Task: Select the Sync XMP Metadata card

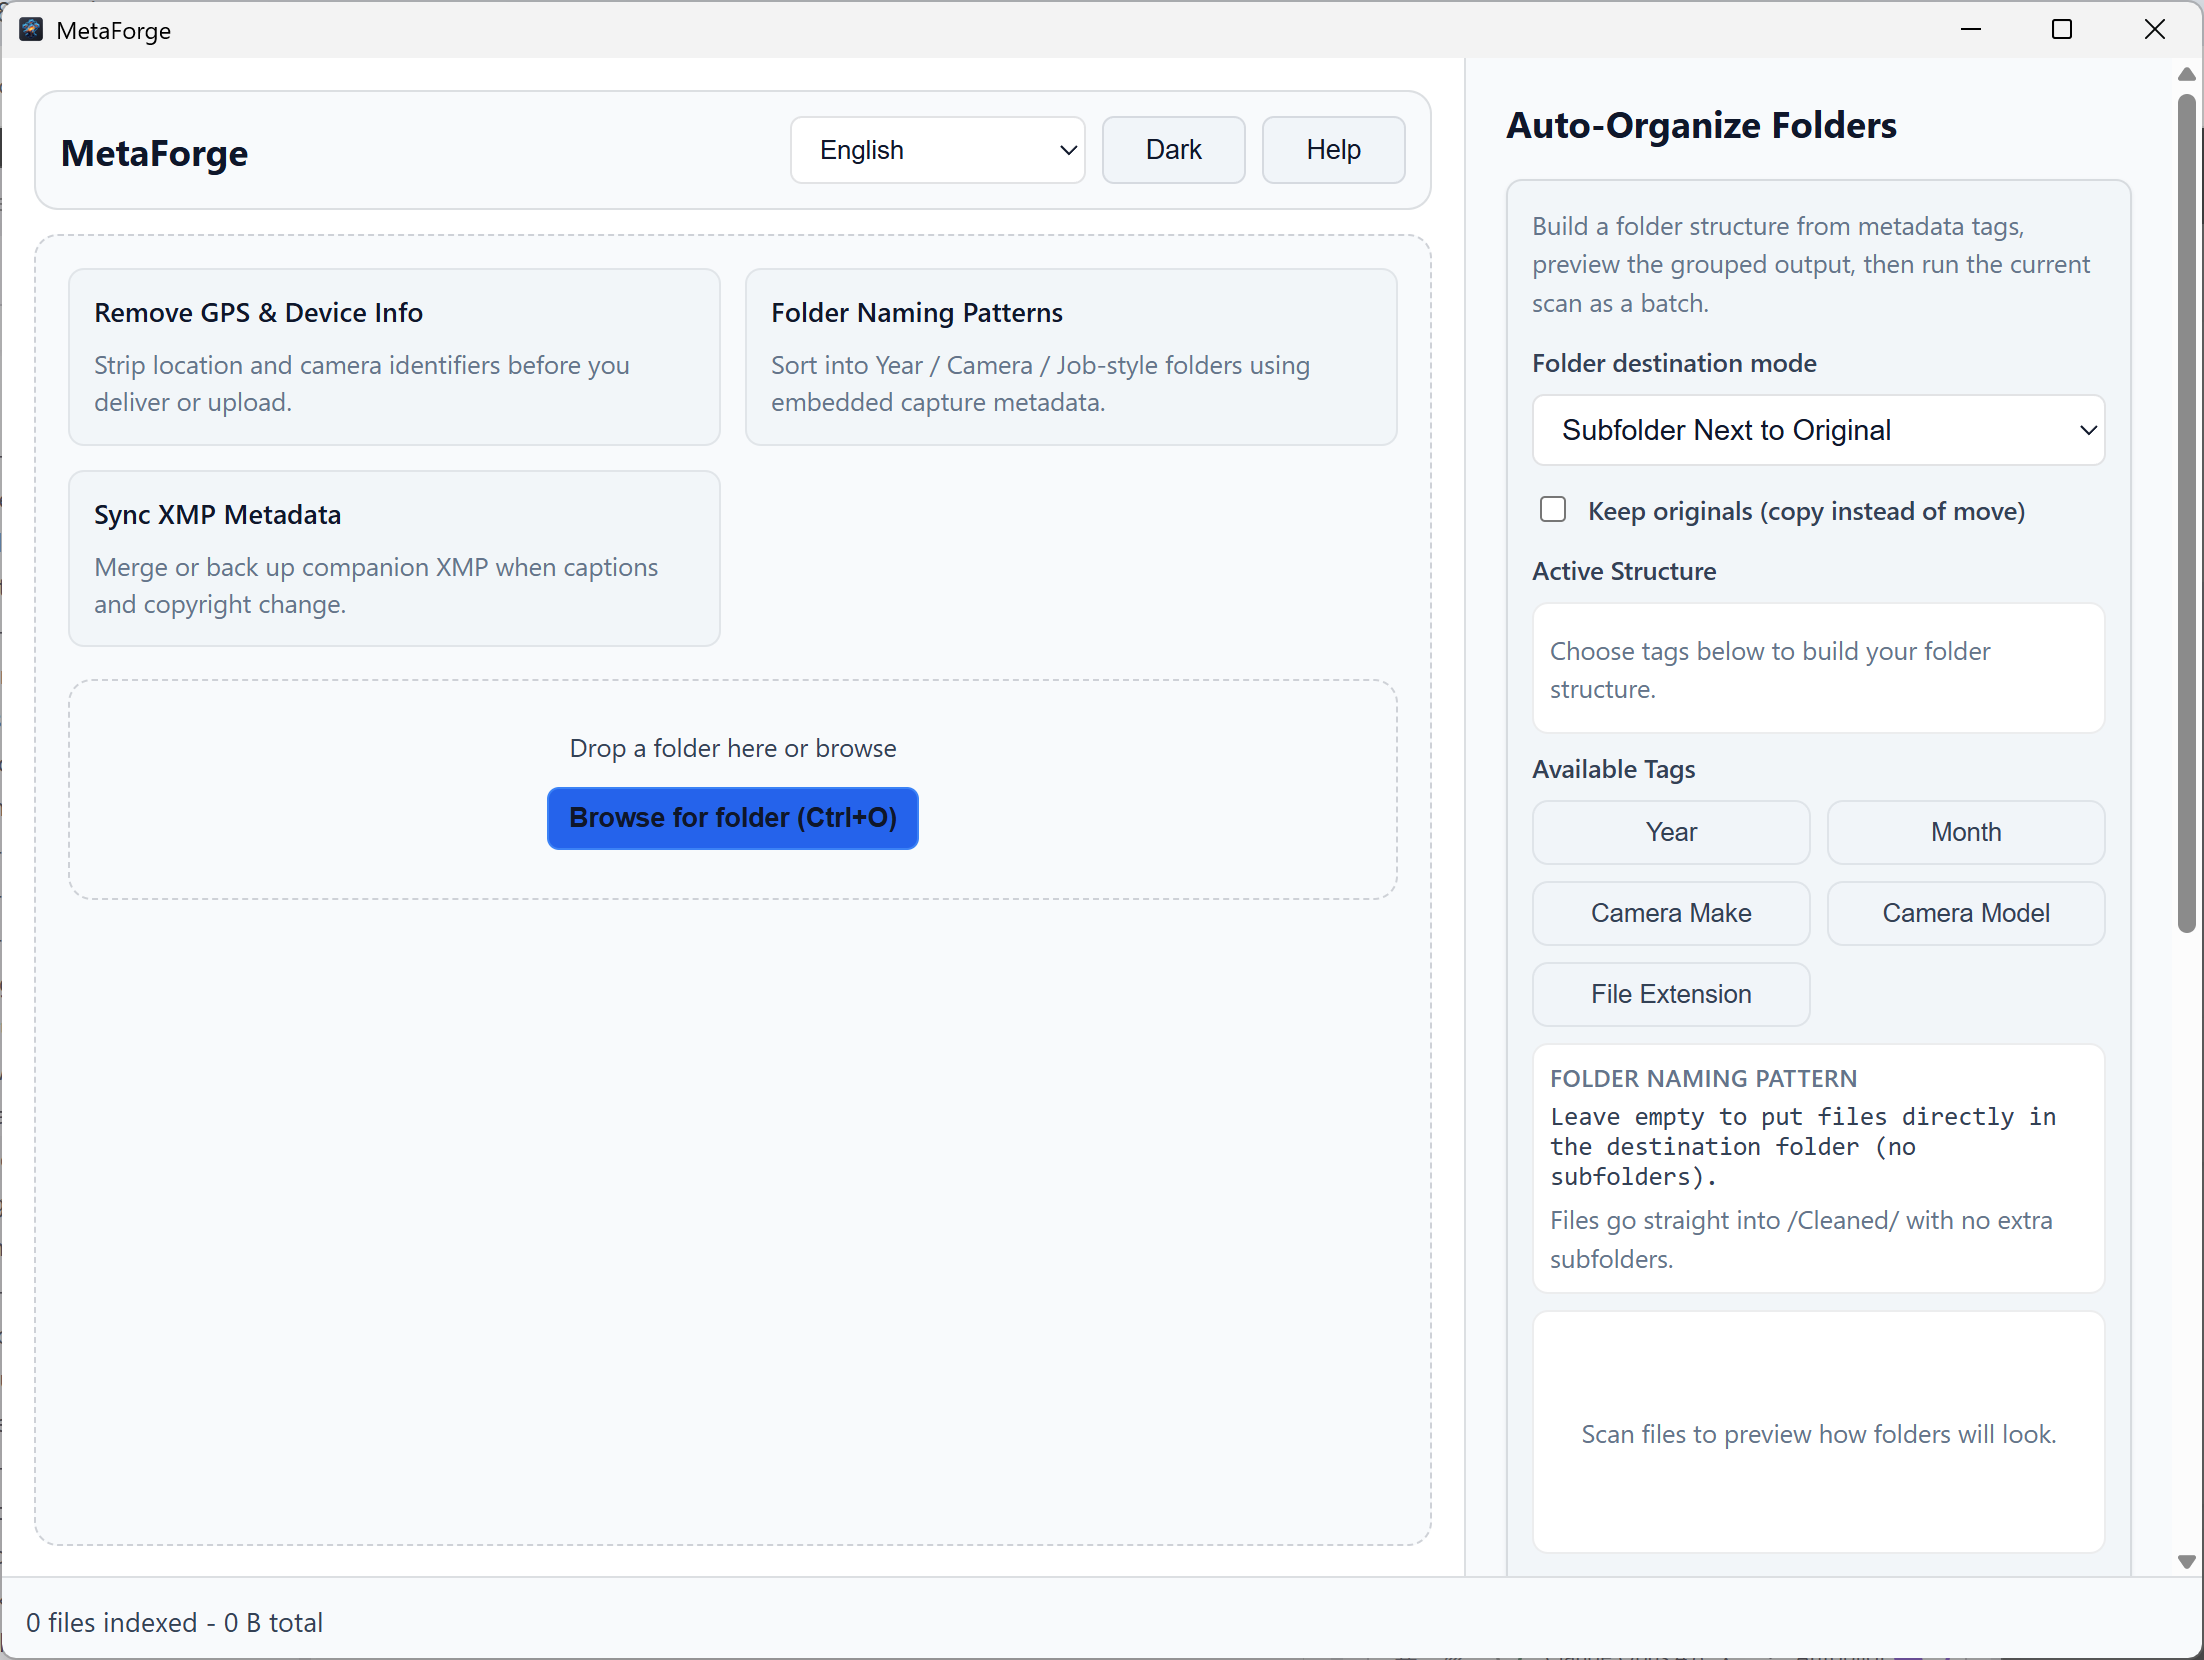Action: pyautogui.click(x=394, y=559)
